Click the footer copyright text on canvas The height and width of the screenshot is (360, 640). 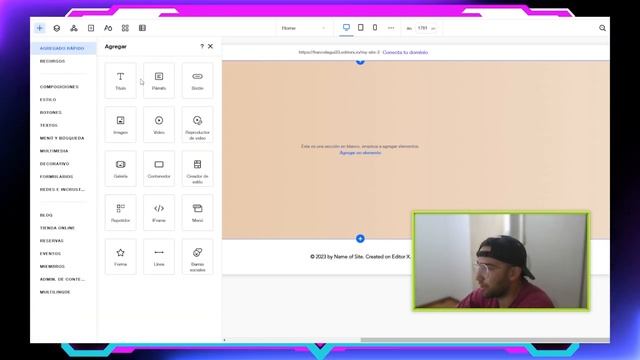coord(360,257)
